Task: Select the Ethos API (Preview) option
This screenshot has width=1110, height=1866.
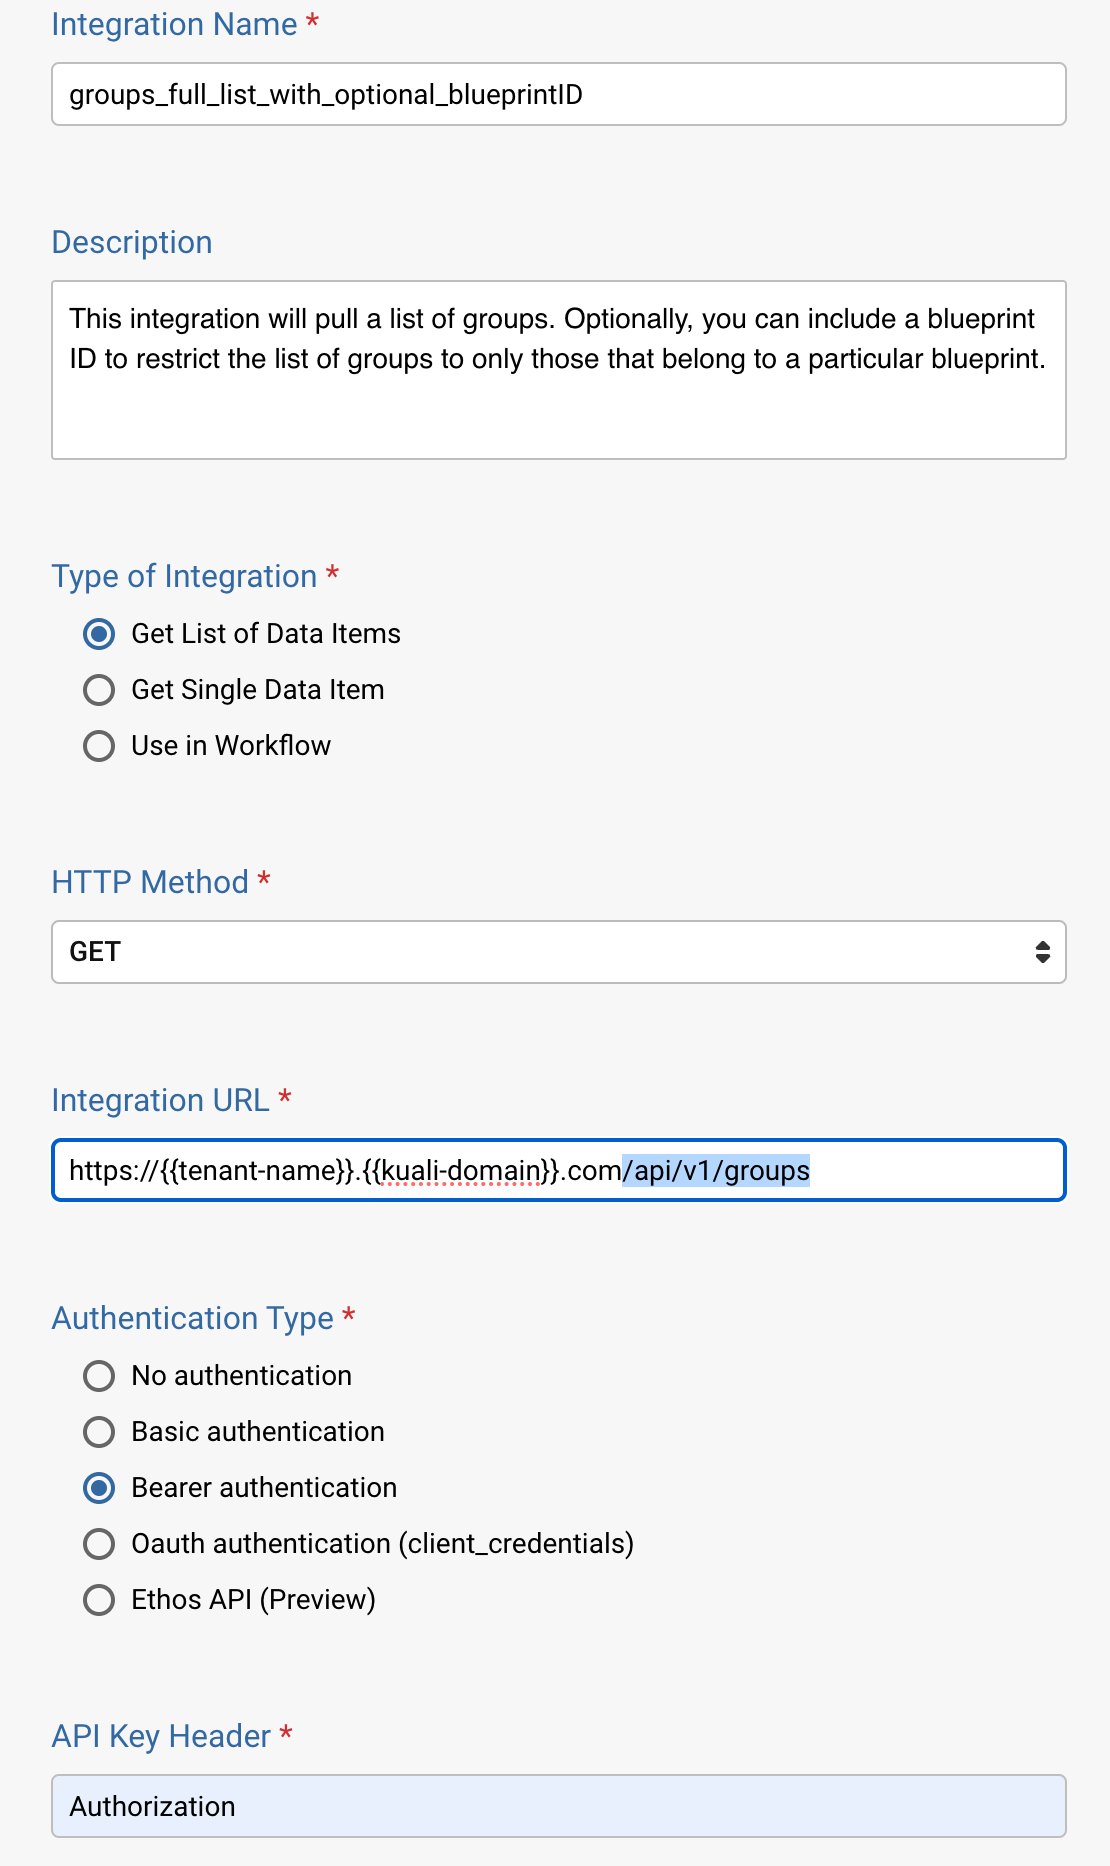Action: pyautogui.click(x=99, y=1600)
